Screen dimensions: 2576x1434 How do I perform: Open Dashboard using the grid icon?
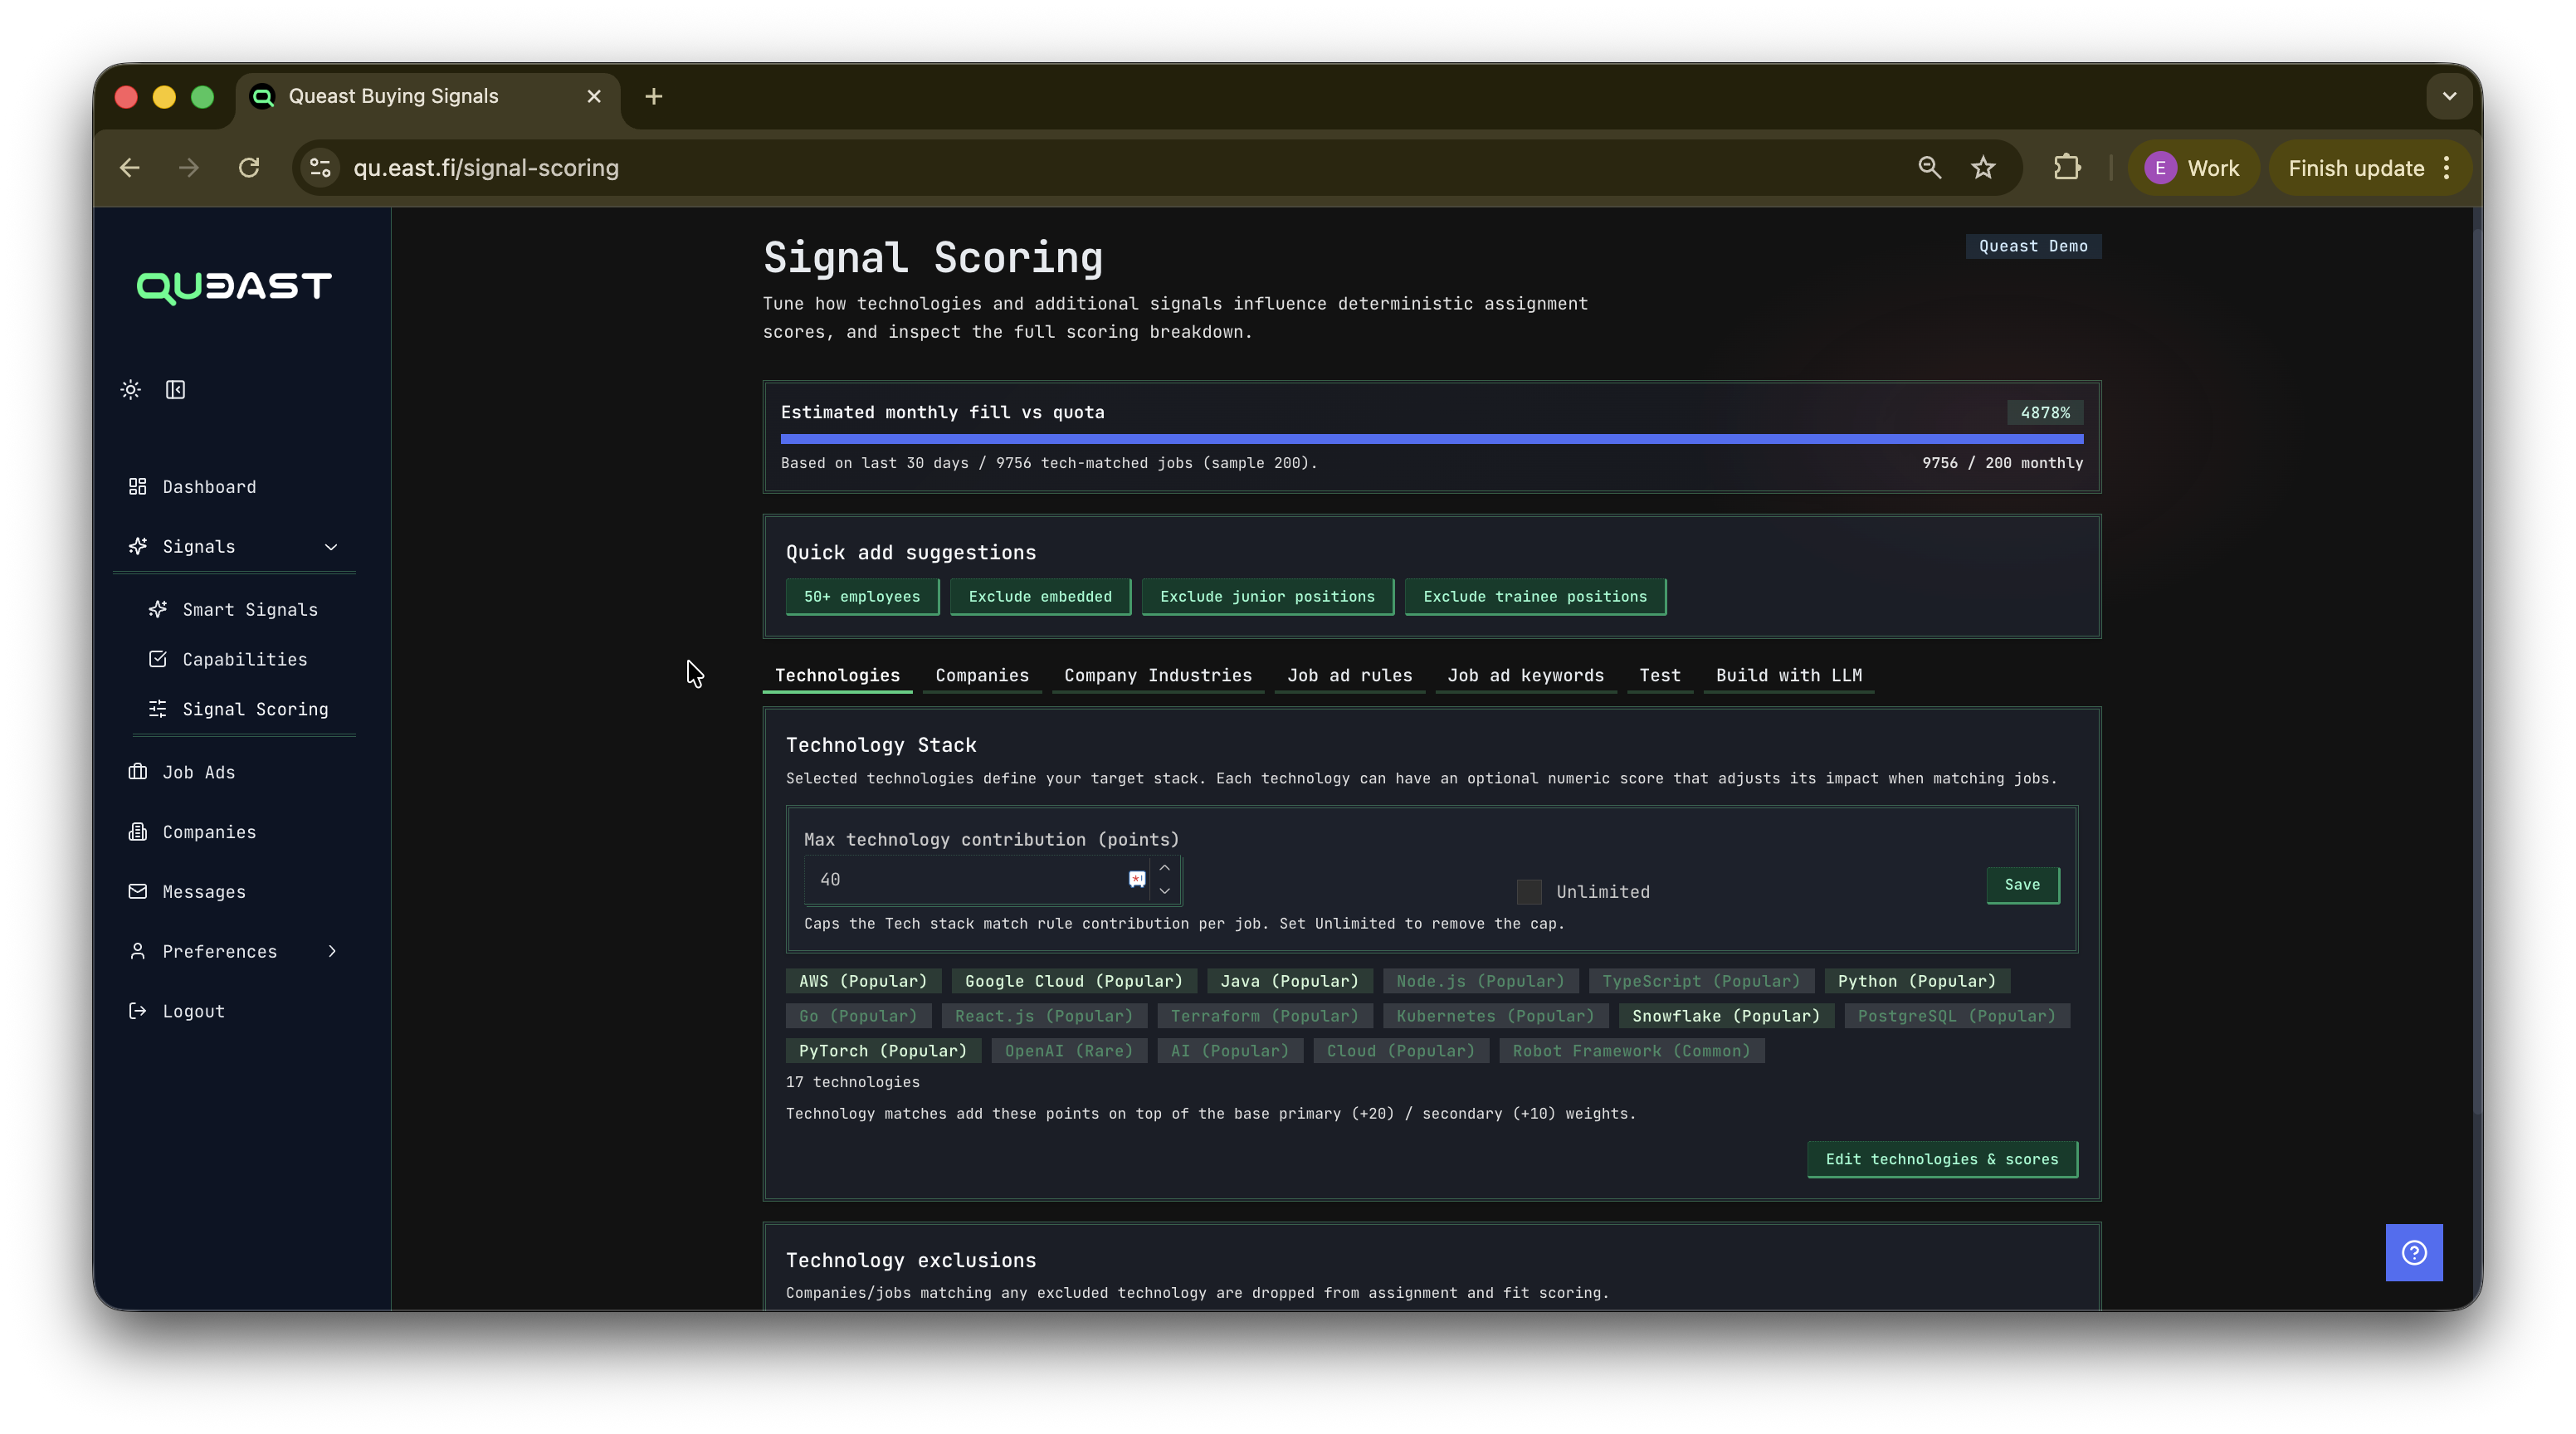click(139, 487)
